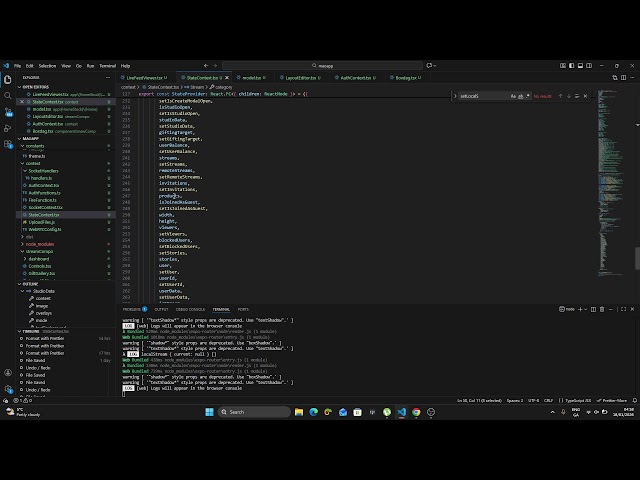Viewport: 640px width, 480px height.
Task: Switch to the Debug Console panel tab
Action: [190, 309]
